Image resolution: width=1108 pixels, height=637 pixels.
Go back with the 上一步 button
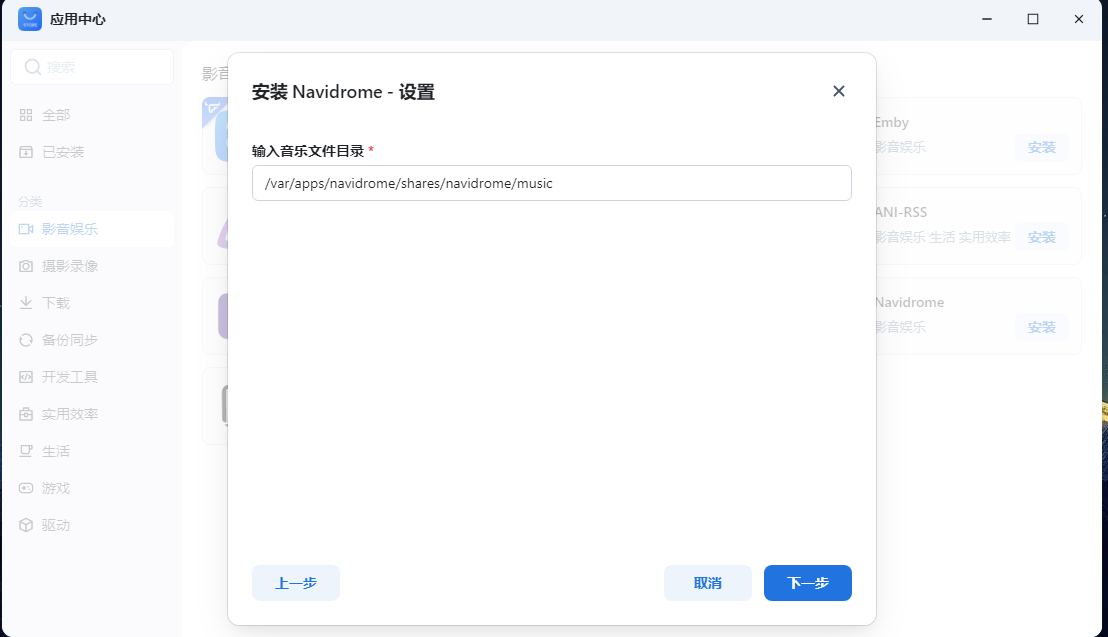coord(295,583)
